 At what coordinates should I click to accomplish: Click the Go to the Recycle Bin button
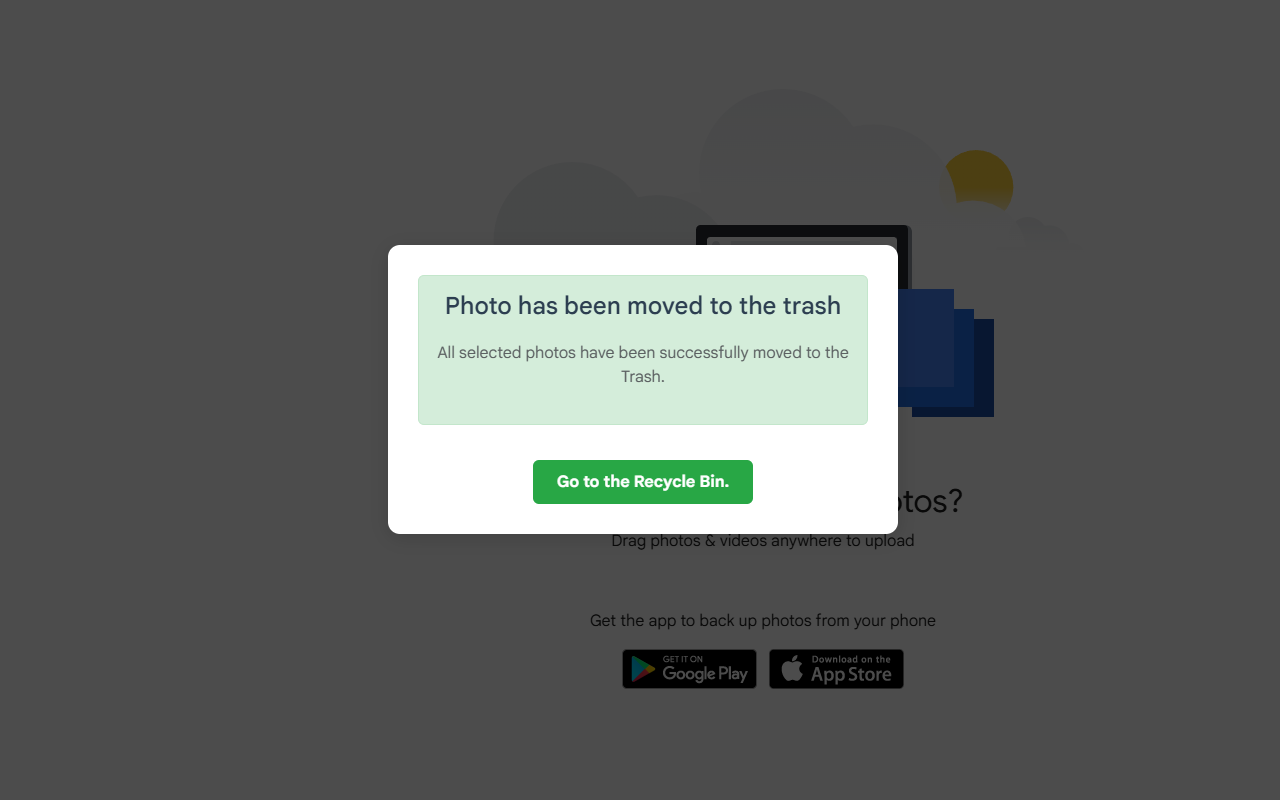click(643, 482)
